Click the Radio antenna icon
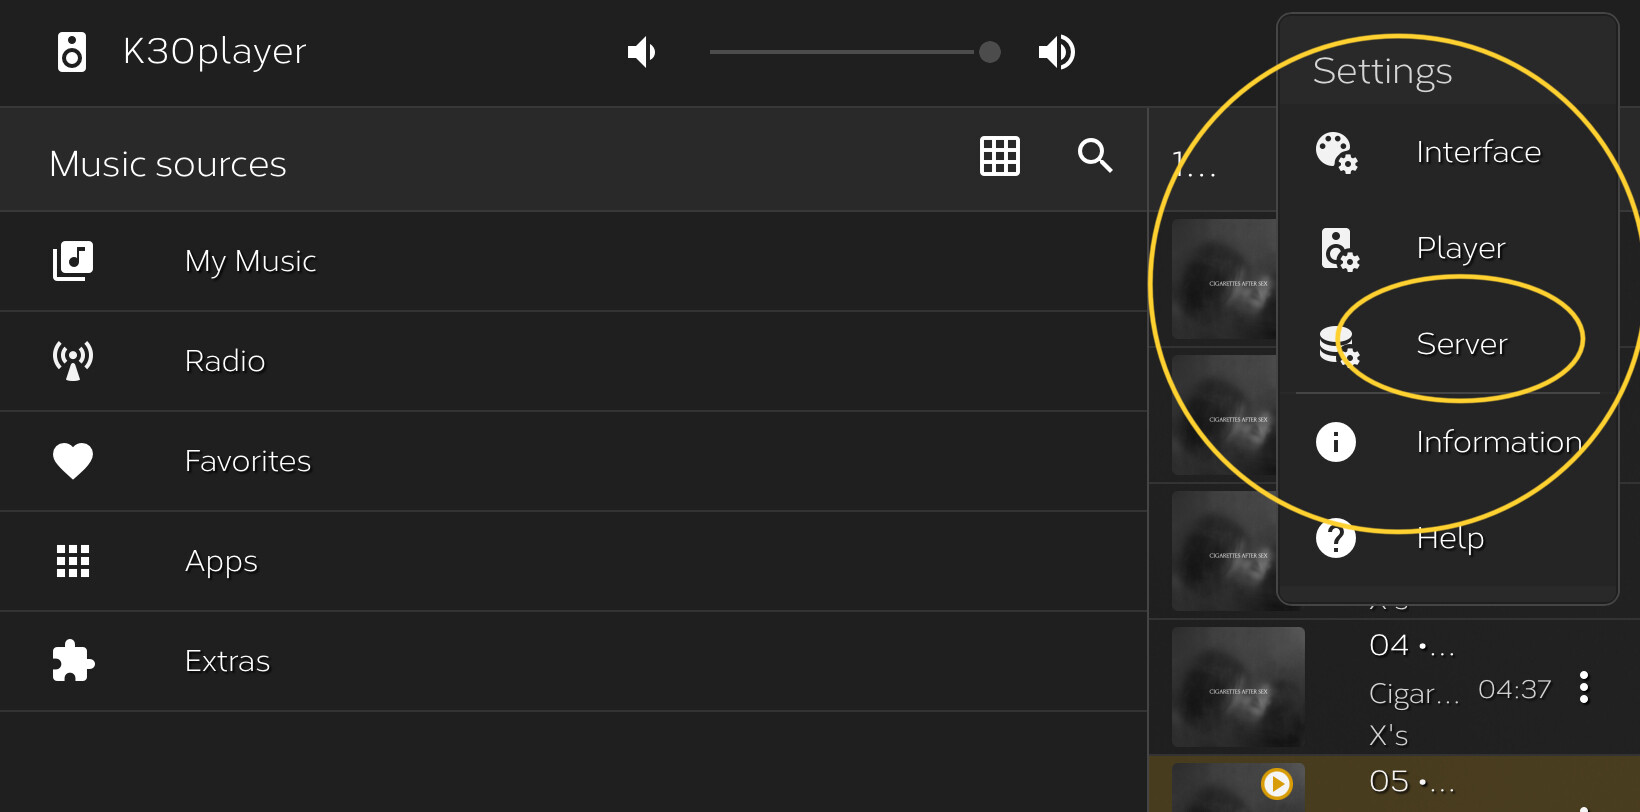 tap(73, 361)
